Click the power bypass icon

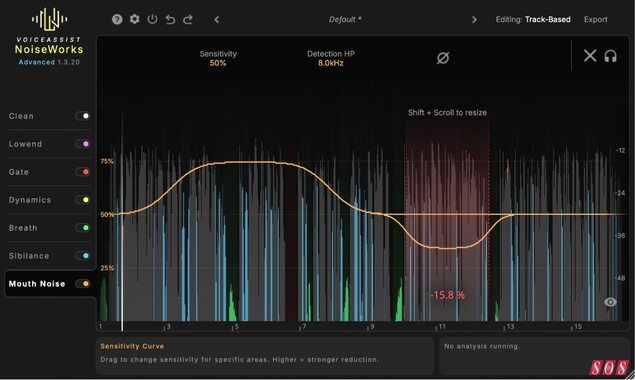coord(152,19)
